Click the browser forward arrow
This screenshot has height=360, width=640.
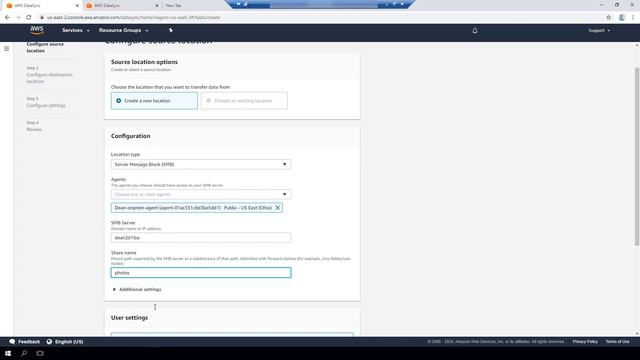18,18
